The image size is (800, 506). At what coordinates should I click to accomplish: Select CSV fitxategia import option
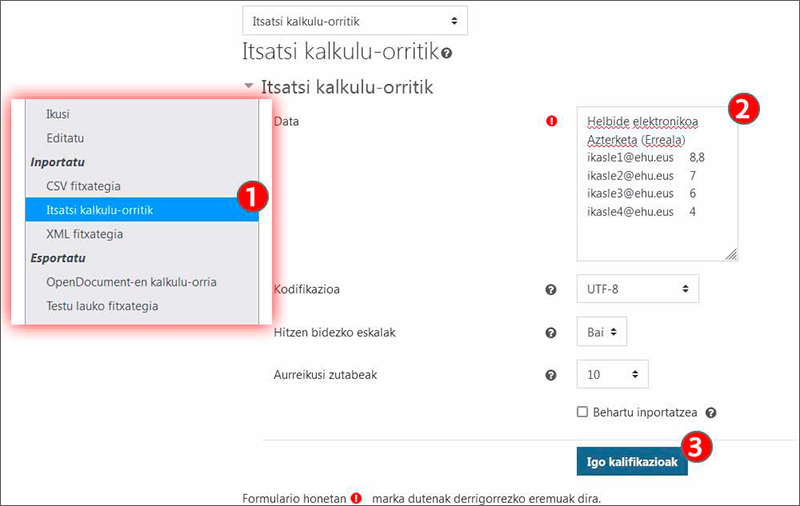[x=83, y=186]
